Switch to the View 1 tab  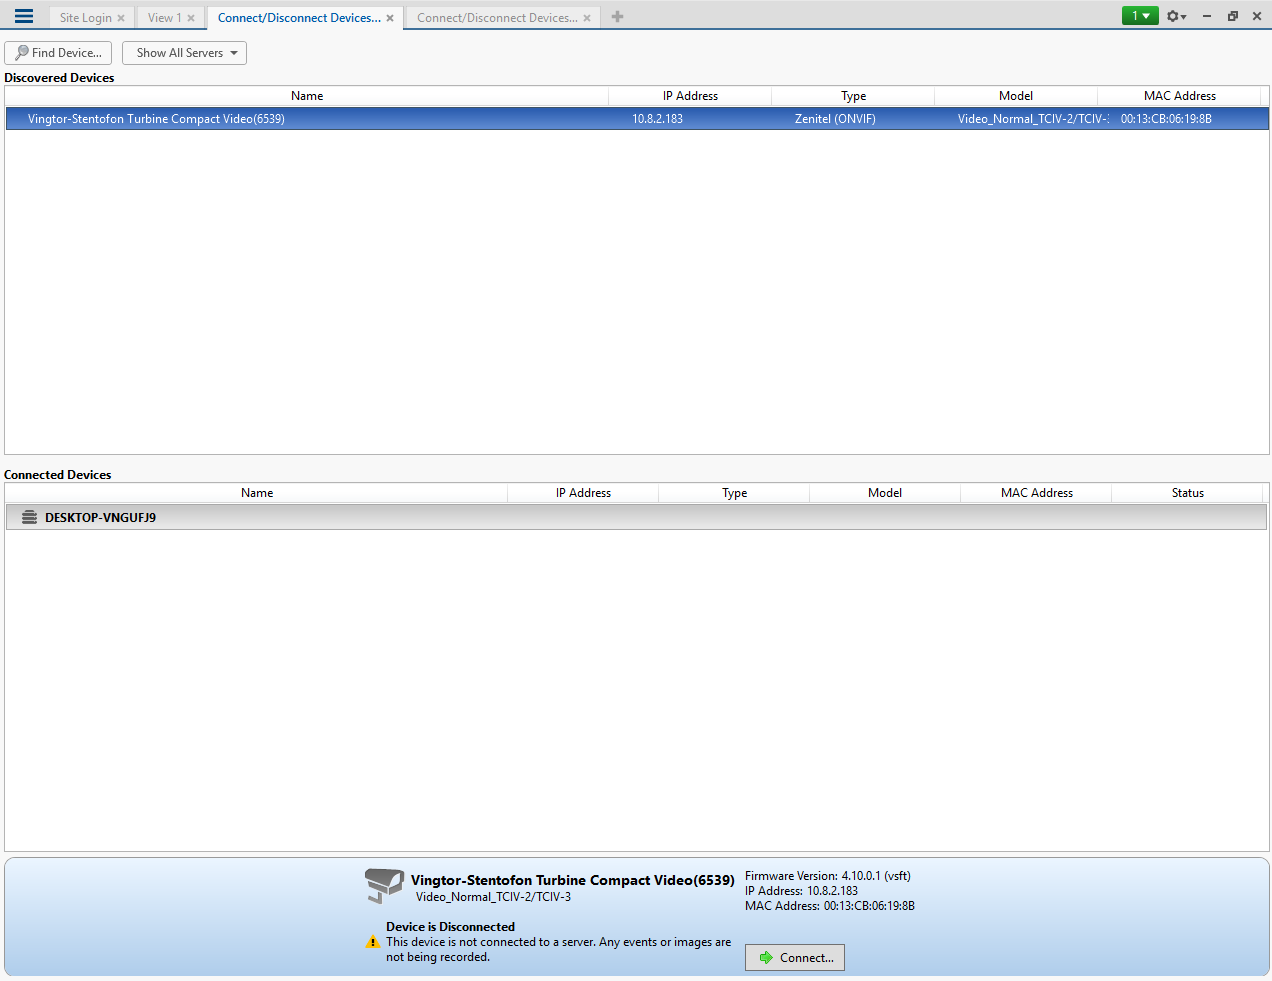pos(164,18)
